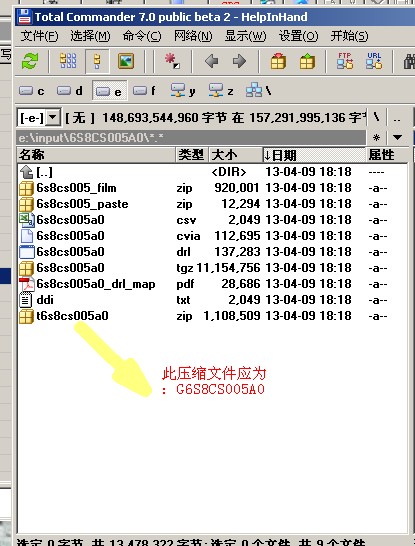Toggle thumbnail picture view icon
This screenshot has width=415, height=546.
[126, 61]
